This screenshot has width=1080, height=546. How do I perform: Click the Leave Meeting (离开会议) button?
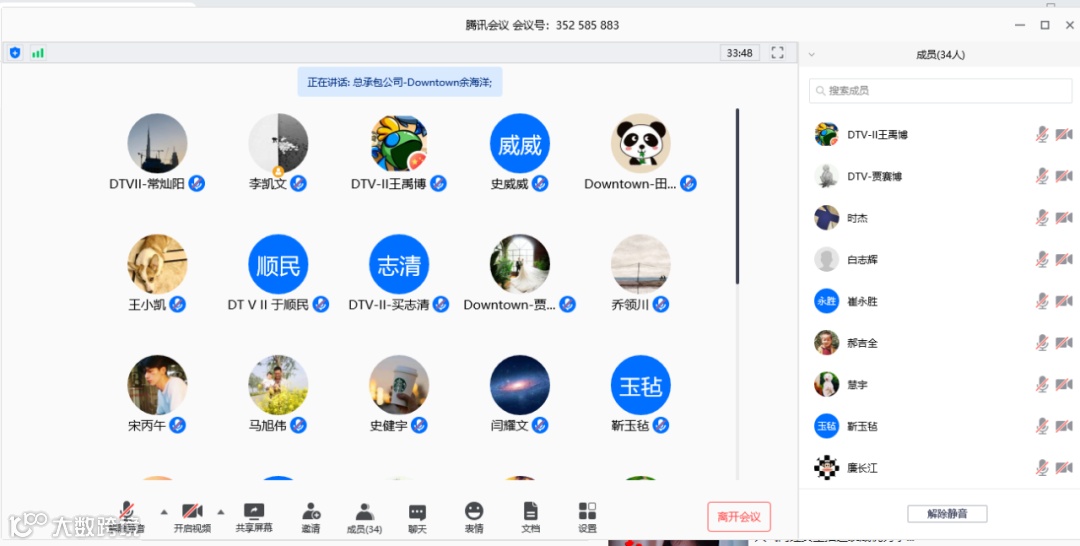point(739,516)
